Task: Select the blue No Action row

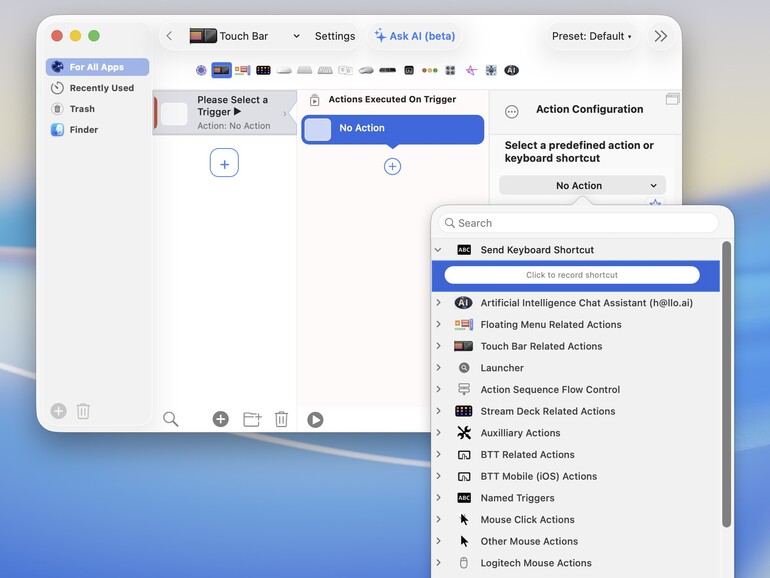Action: (392, 130)
